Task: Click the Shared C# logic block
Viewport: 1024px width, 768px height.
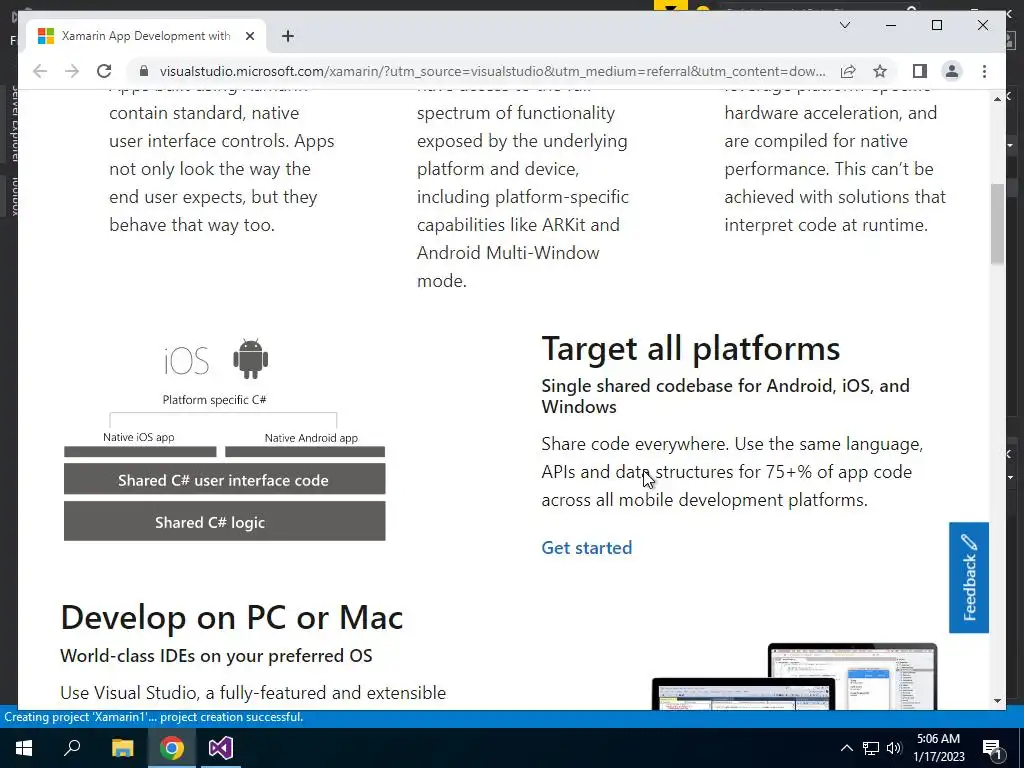Action: [224, 522]
